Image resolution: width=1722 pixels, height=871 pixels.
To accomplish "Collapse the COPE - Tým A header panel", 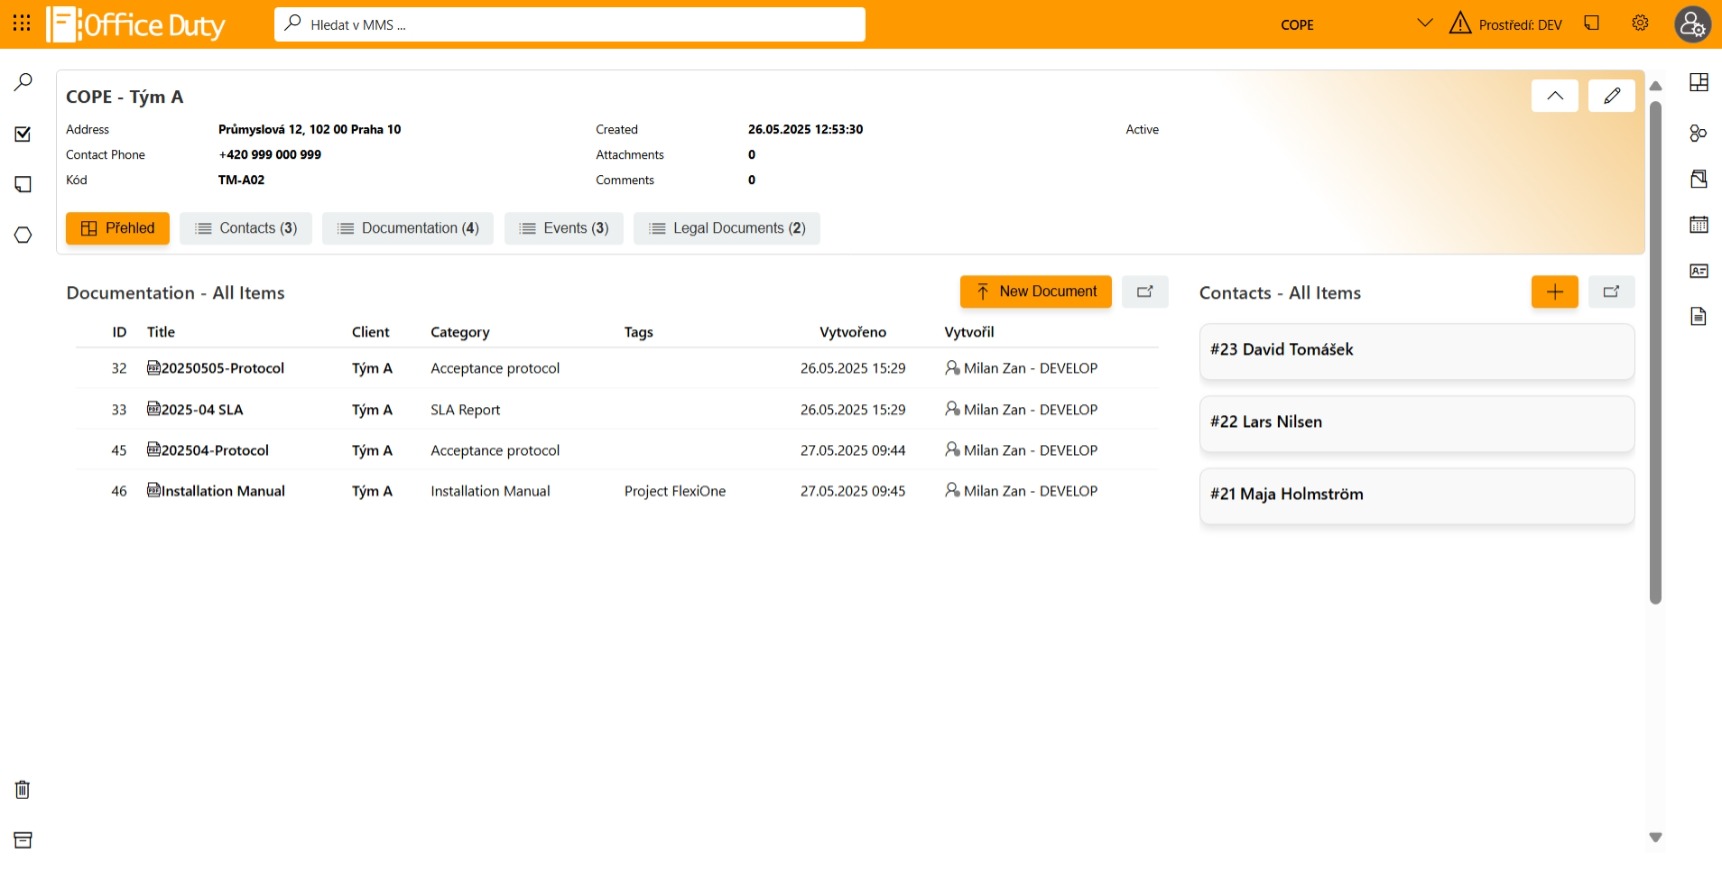I will click(1554, 96).
